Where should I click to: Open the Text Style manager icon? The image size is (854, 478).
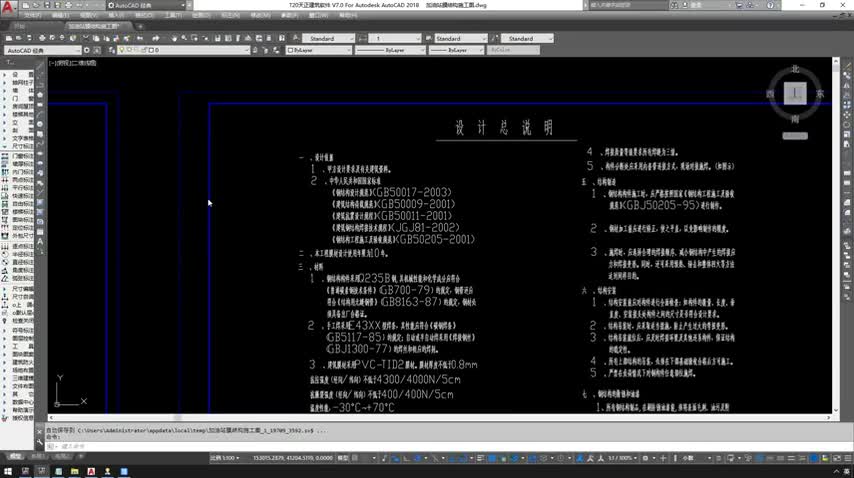[x=296, y=39]
